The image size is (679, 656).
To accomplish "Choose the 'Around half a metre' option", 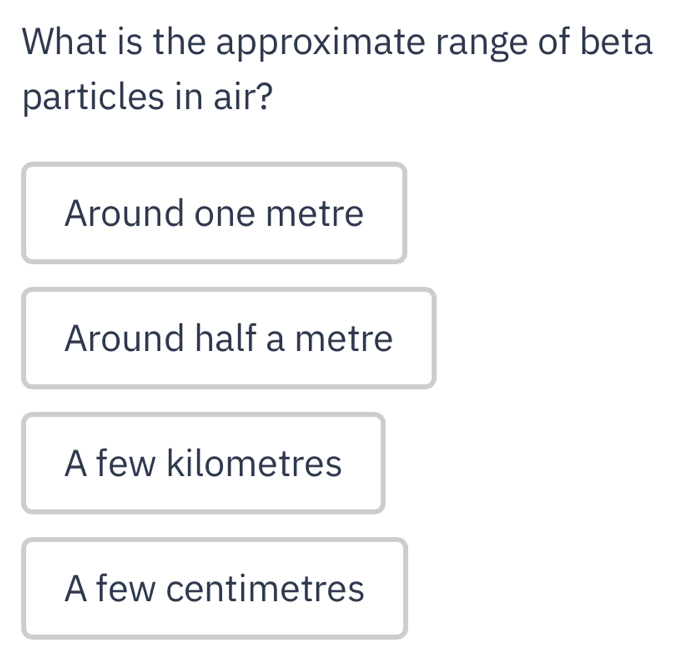I will coord(228,338).
